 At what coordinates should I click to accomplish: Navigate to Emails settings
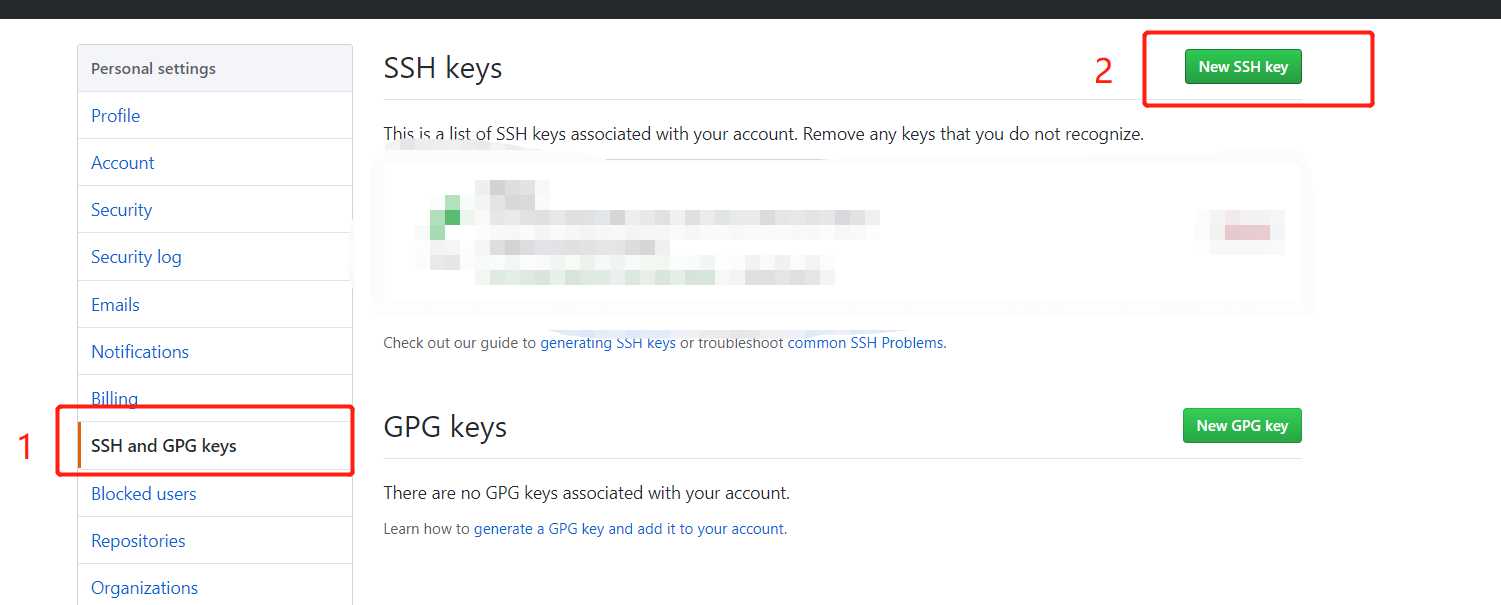coord(115,304)
